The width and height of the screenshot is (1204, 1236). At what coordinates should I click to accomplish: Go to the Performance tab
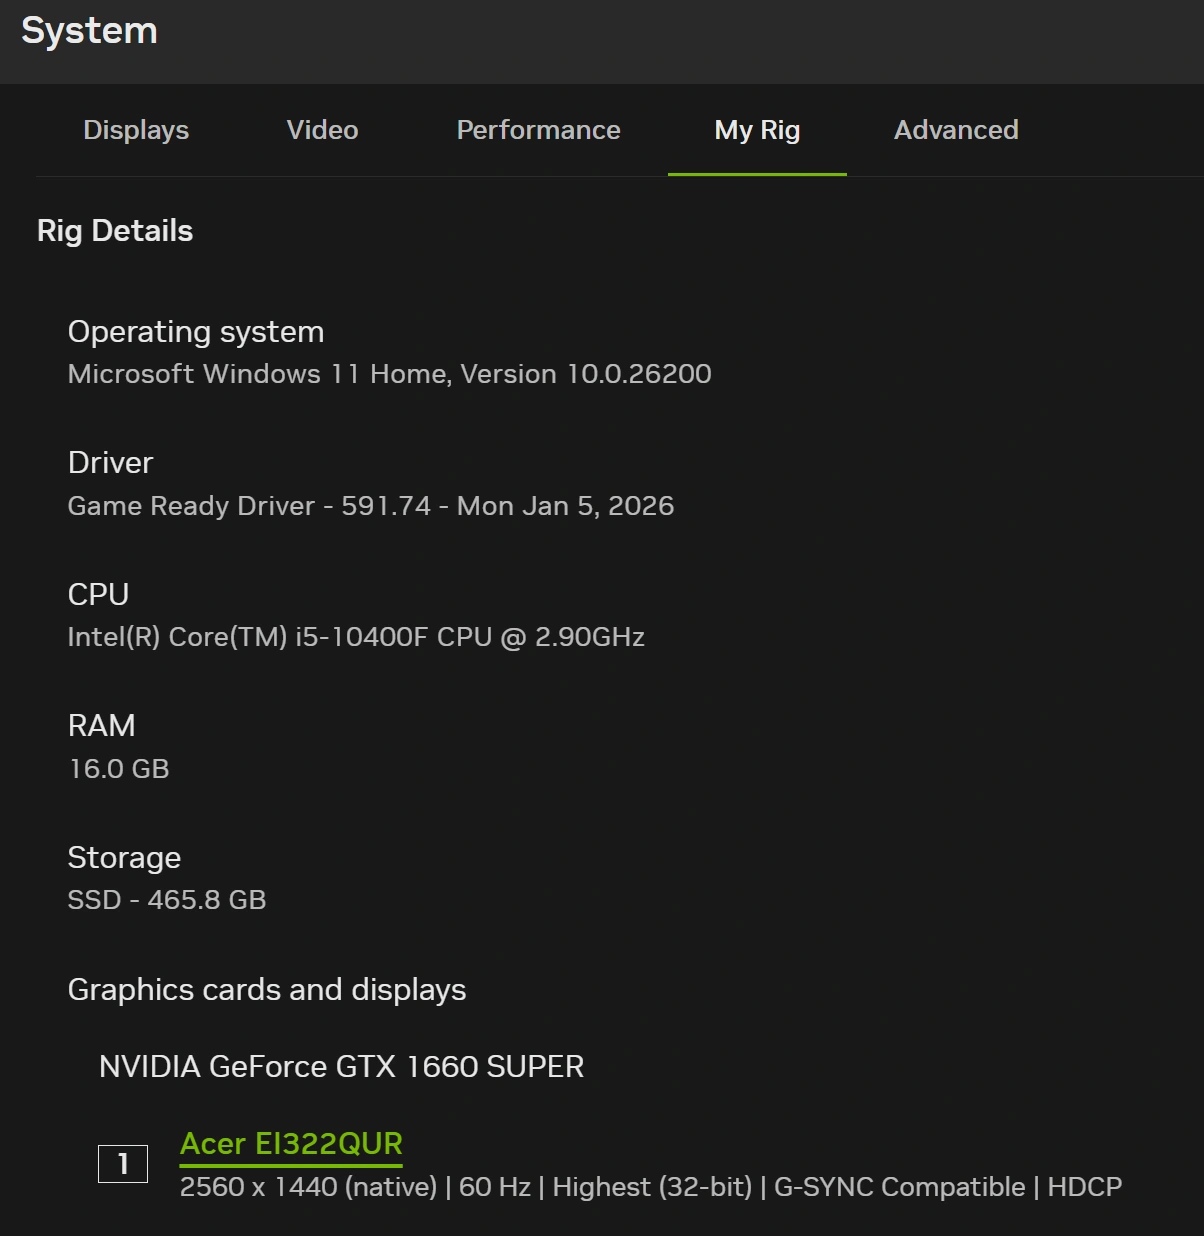click(x=538, y=130)
